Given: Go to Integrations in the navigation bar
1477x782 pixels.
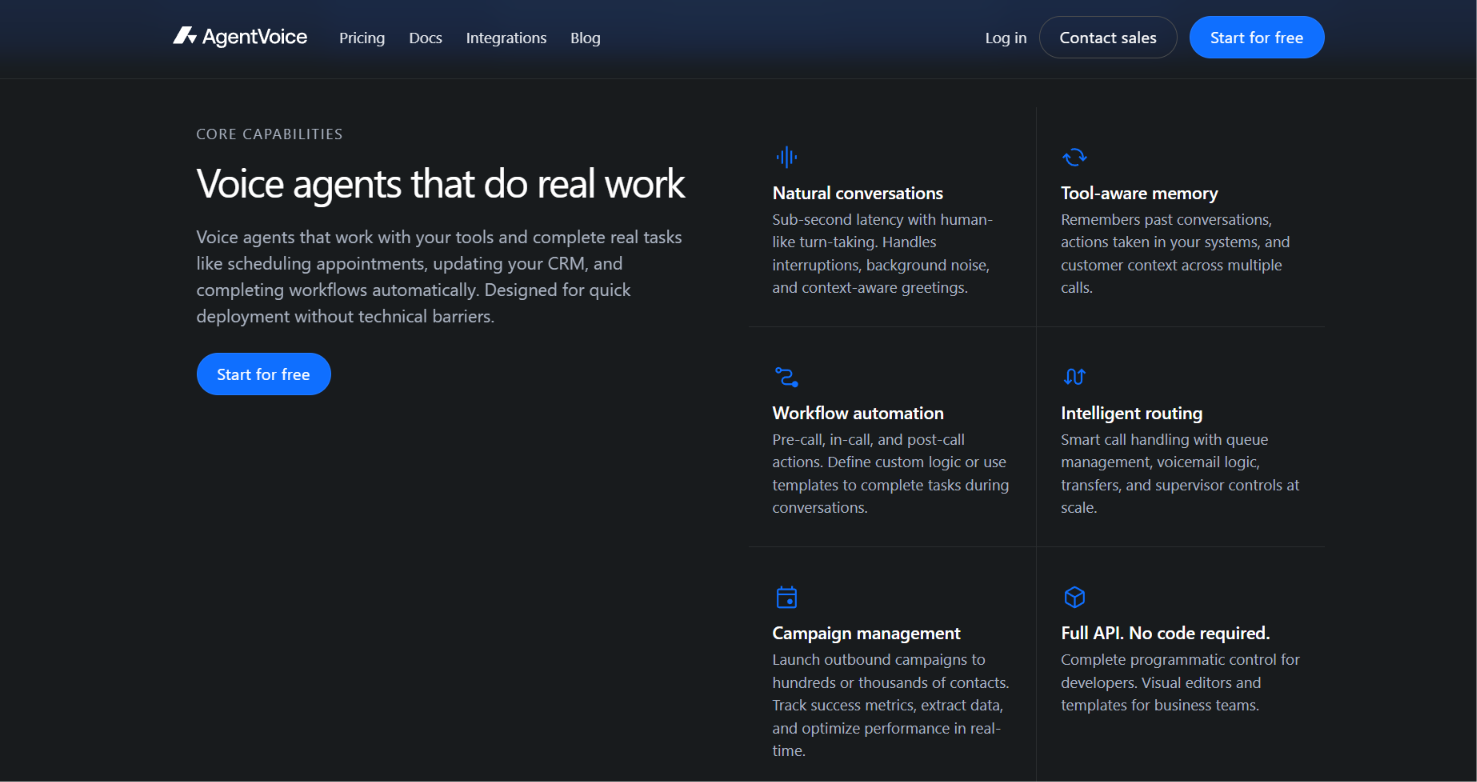Looking at the screenshot, I should [506, 38].
